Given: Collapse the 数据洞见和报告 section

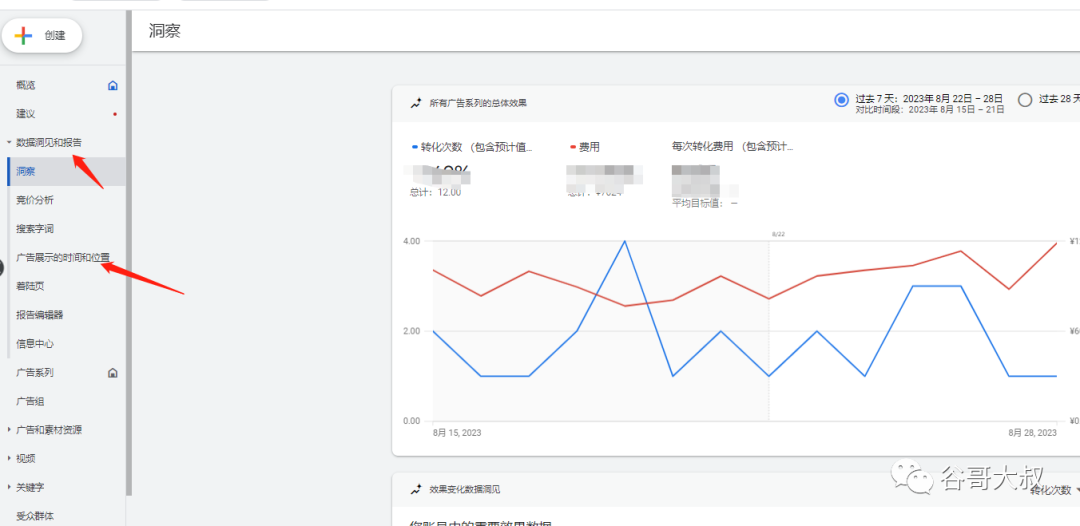Looking at the screenshot, I should 9,143.
